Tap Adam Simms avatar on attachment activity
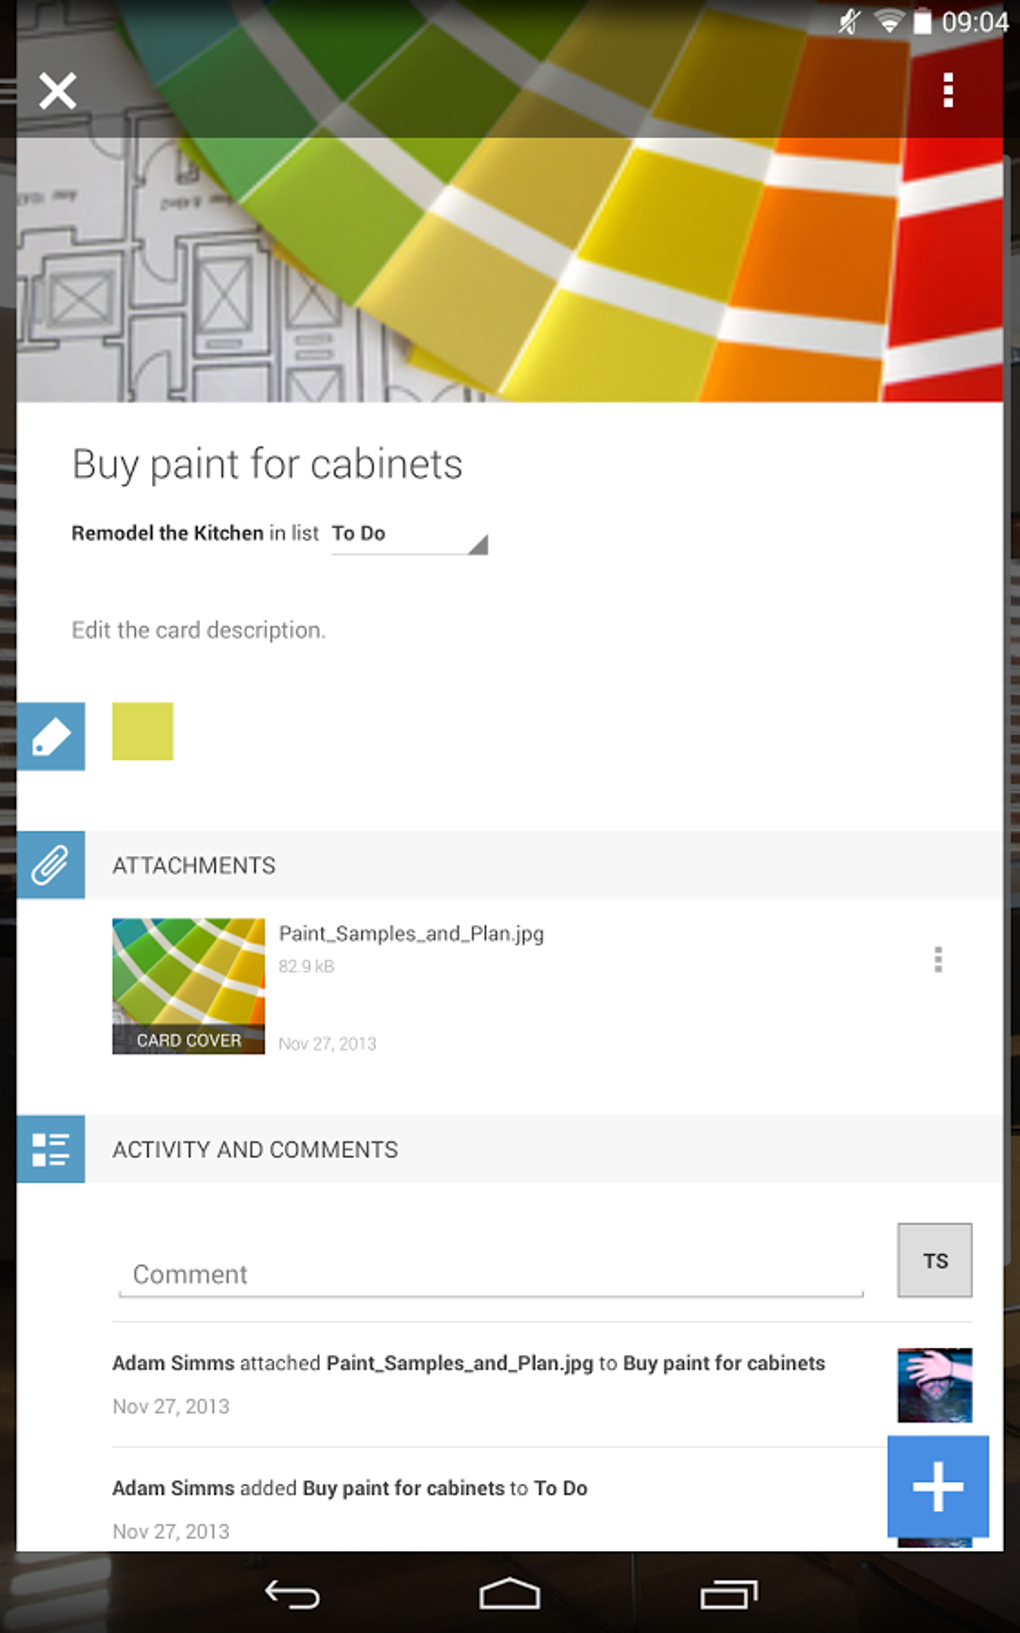Screen dimensions: 1020x1633 click(x=935, y=1385)
